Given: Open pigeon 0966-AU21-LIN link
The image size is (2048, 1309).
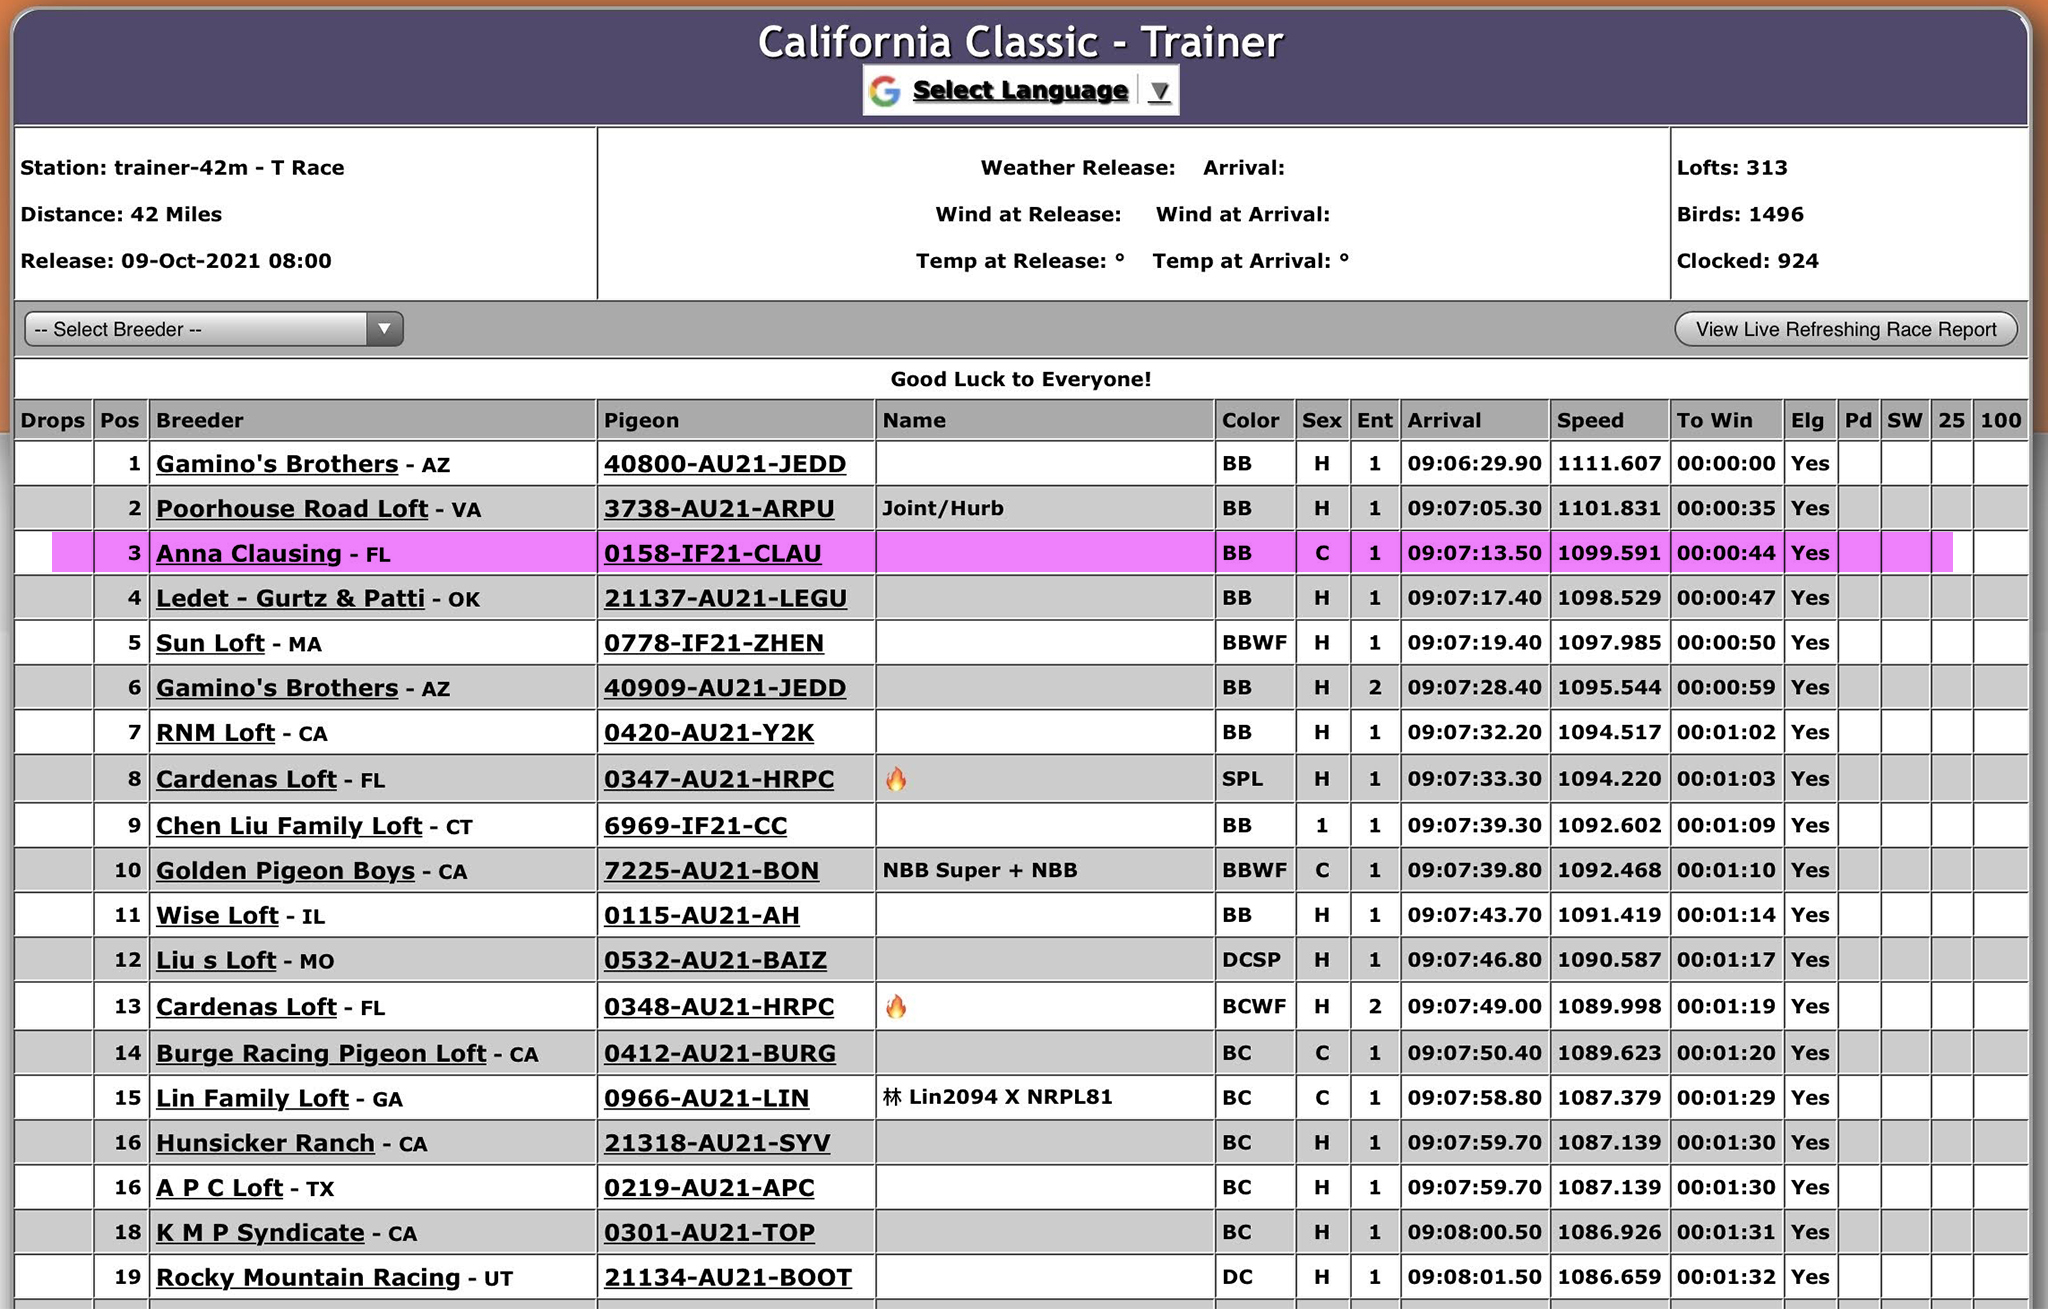Looking at the screenshot, I should (x=706, y=1098).
